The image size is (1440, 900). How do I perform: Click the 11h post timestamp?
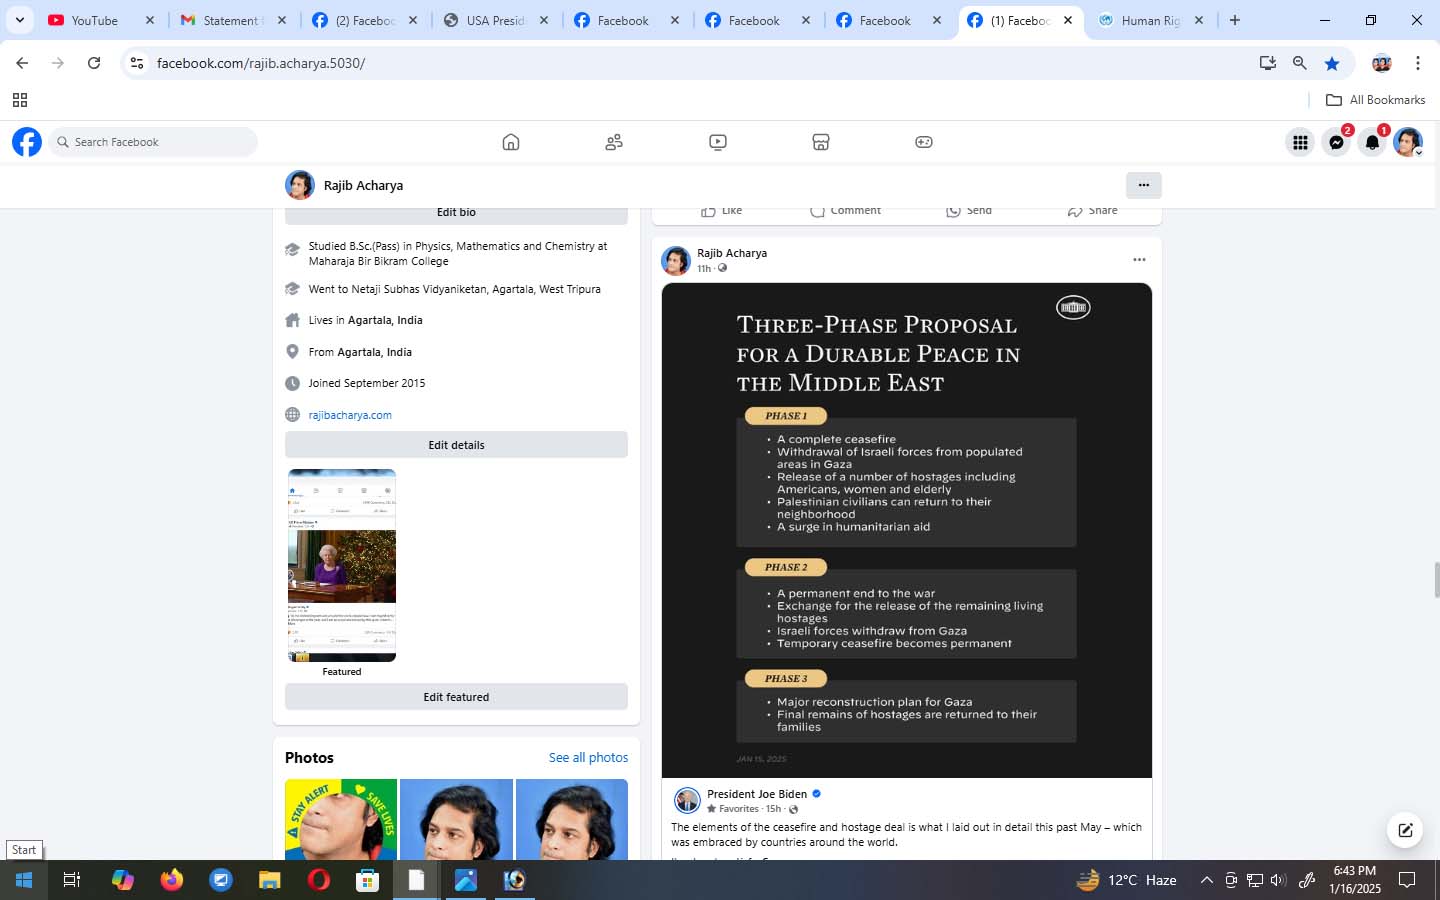[704, 269]
